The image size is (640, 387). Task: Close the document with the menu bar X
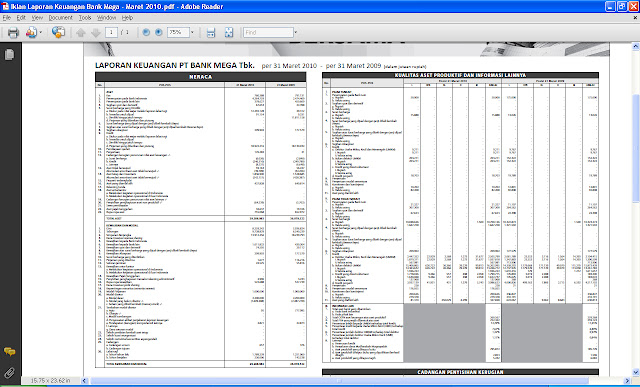tap(635, 18)
